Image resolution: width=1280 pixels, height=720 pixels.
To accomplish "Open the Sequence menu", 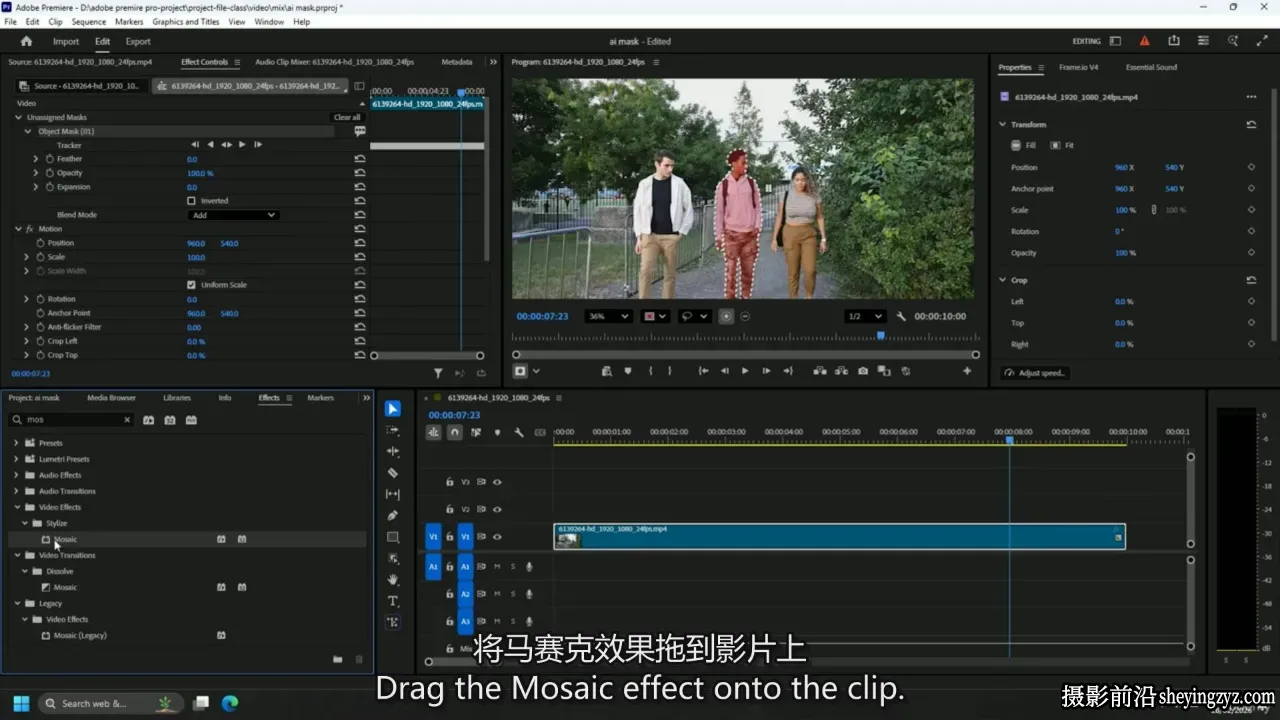I will pos(89,21).
